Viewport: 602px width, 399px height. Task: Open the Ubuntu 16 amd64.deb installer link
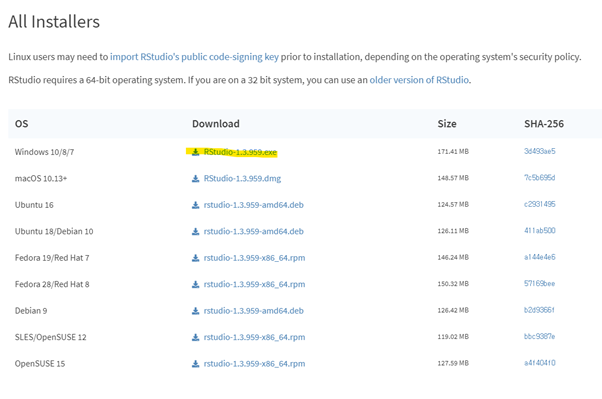coord(253,205)
